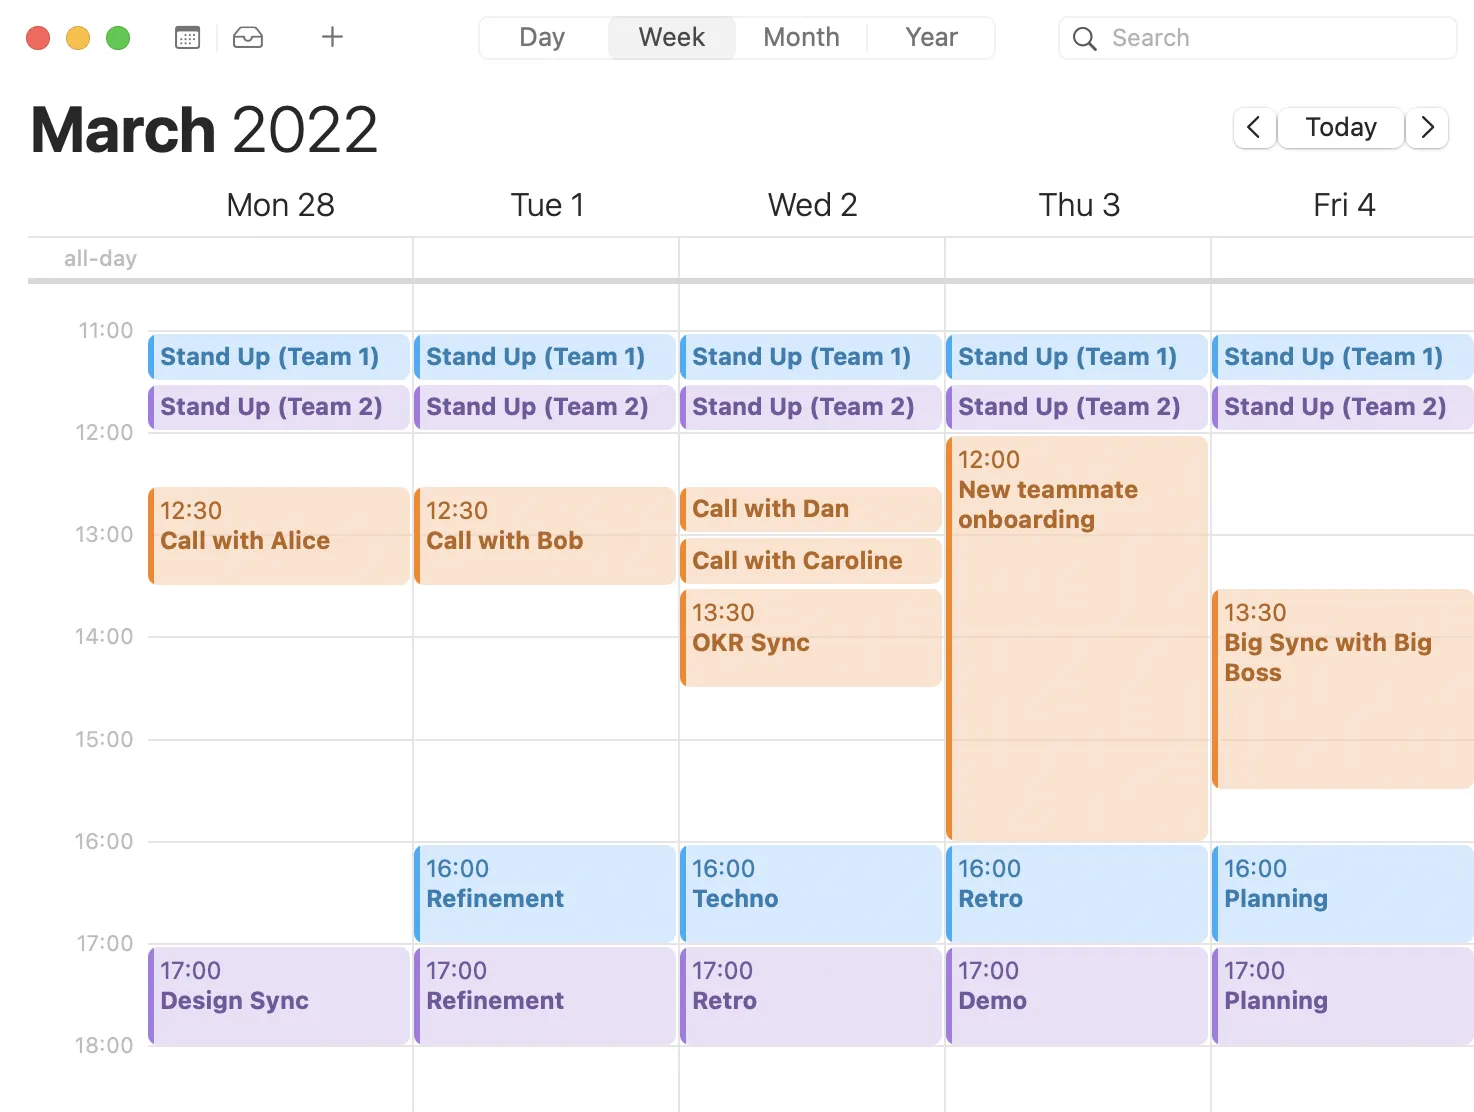This screenshot has height=1112, width=1474.
Task: Open Friday's Planning event at 17:00
Action: pos(1342,995)
